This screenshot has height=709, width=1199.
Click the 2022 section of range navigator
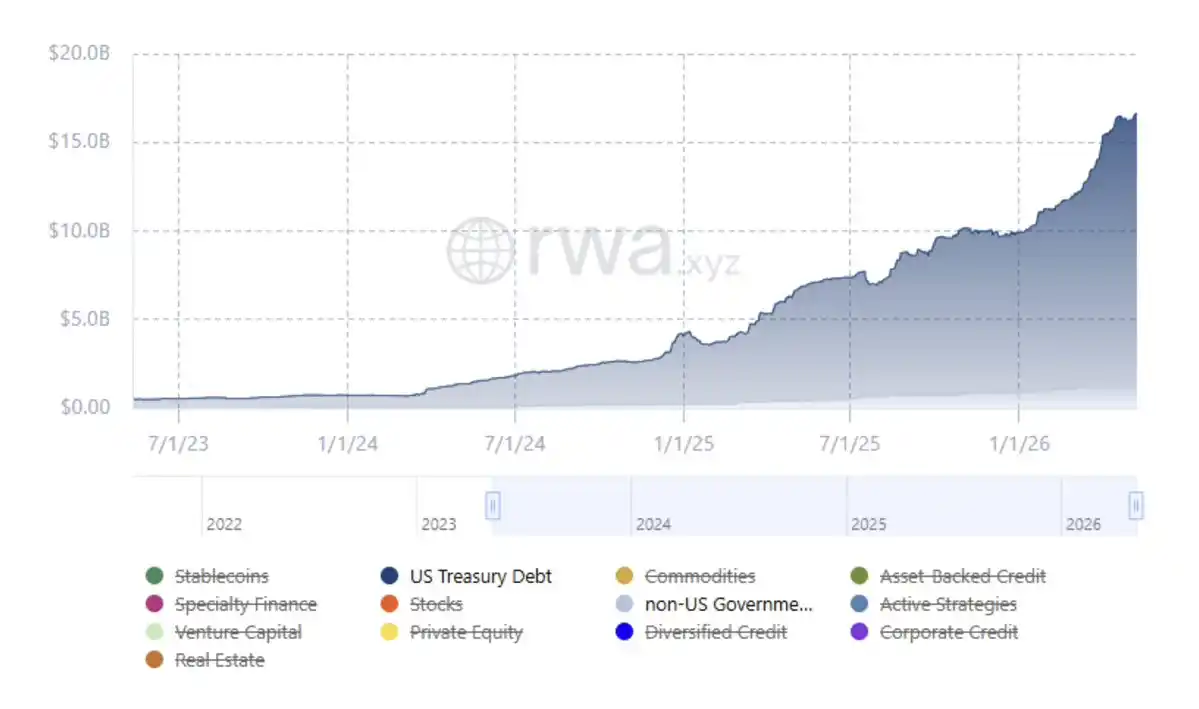[x=309, y=506]
